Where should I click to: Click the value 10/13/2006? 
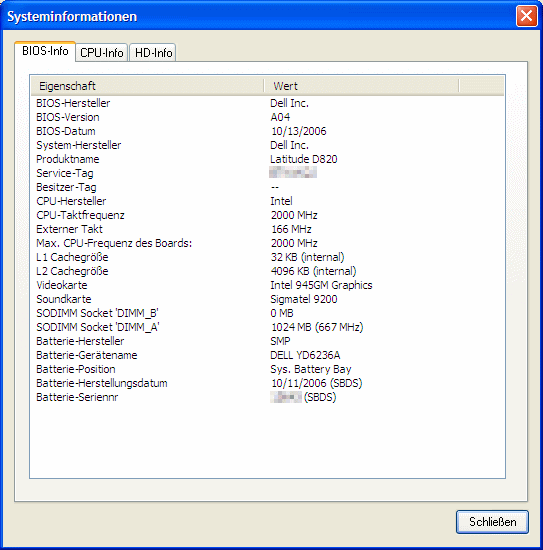pyautogui.click(x=299, y=131)
